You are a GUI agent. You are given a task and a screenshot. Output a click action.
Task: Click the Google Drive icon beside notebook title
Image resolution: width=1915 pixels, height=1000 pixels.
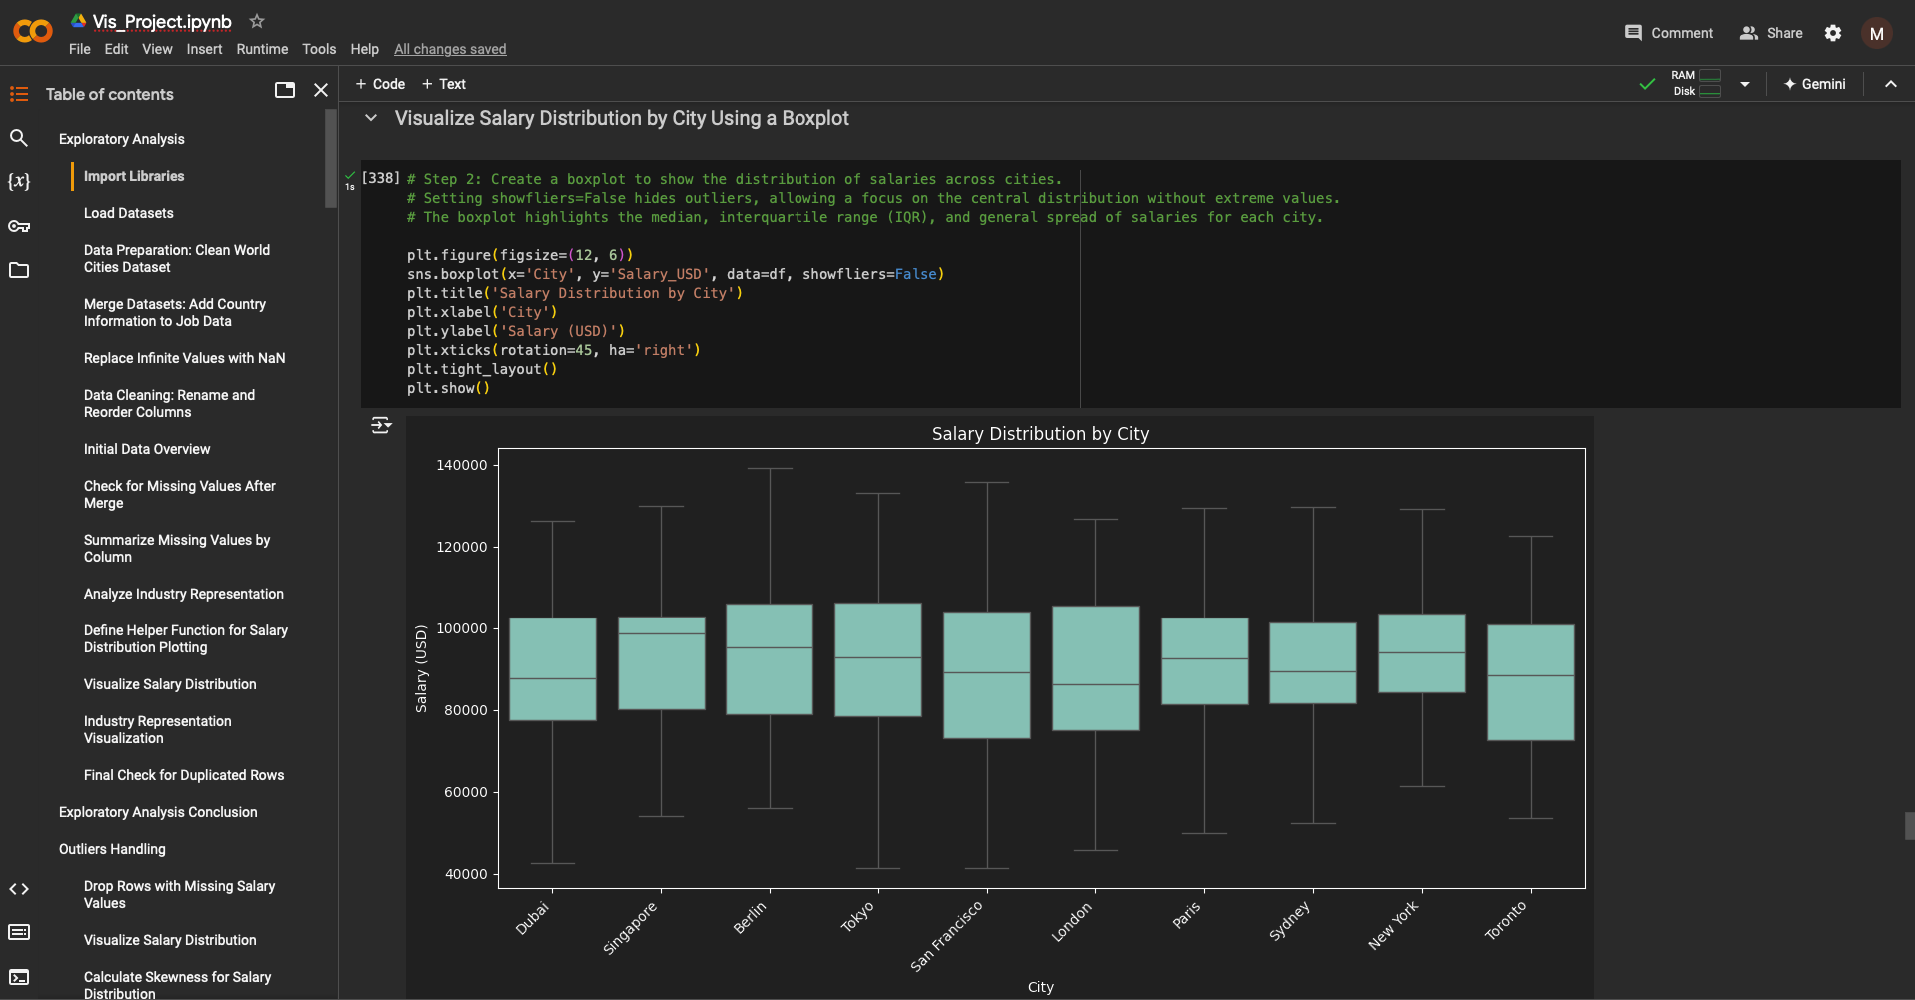click(x=78, y=21)
